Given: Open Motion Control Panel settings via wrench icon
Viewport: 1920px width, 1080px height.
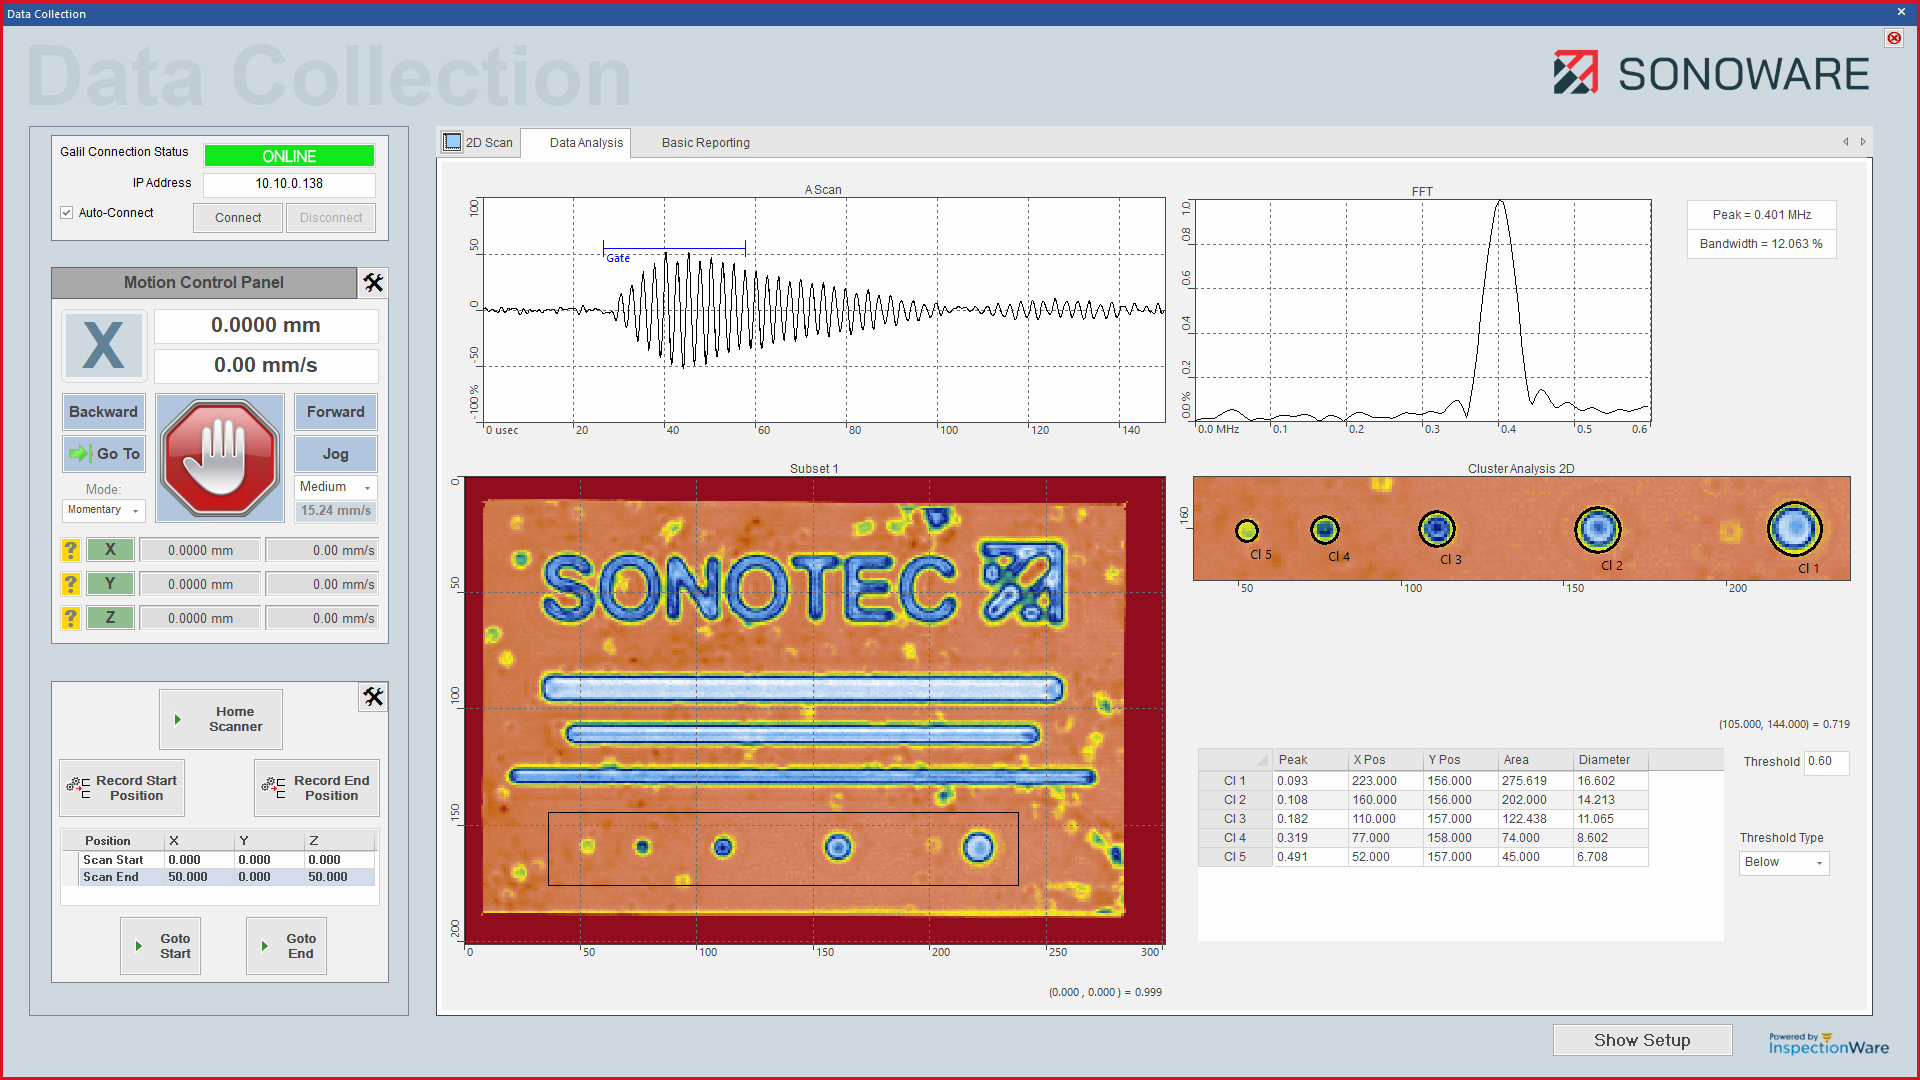Looking at the screenshot, I should click(372, 283).
